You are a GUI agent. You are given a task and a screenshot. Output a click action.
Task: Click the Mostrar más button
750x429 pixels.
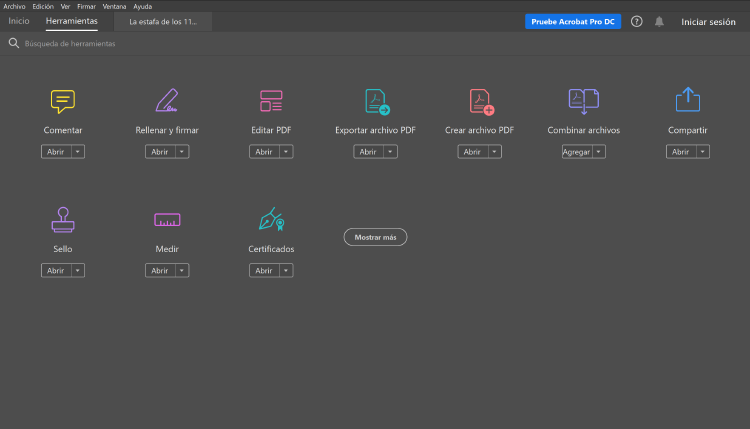point(375,237)
